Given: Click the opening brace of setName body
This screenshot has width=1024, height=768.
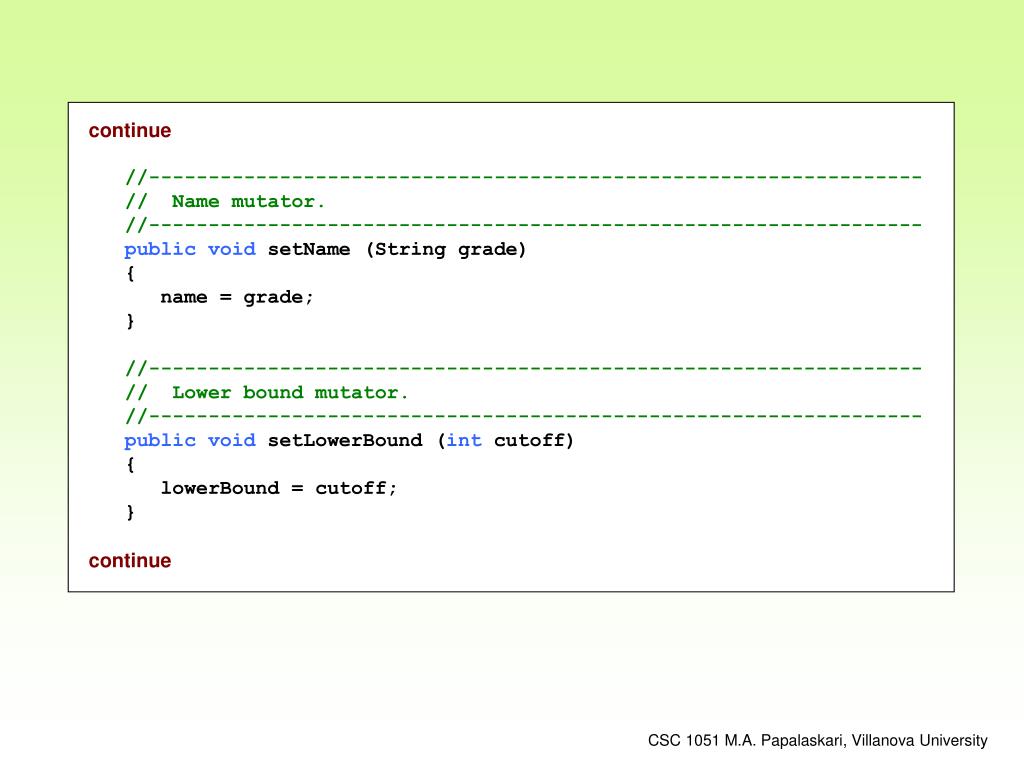Looking at the screenshot, I should (x=130, y=274).
